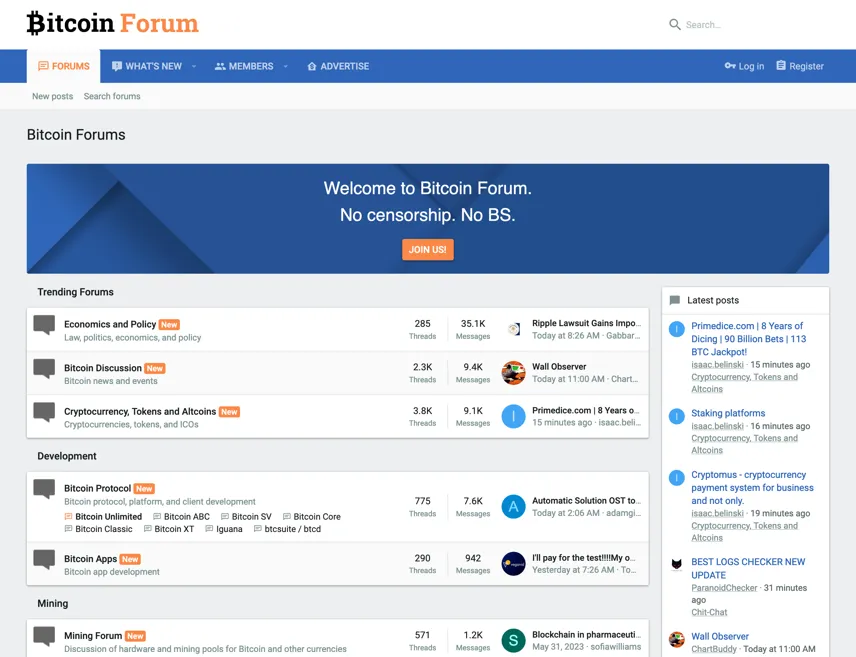Select New posts in the sub-navigation

tap(52, 96)
